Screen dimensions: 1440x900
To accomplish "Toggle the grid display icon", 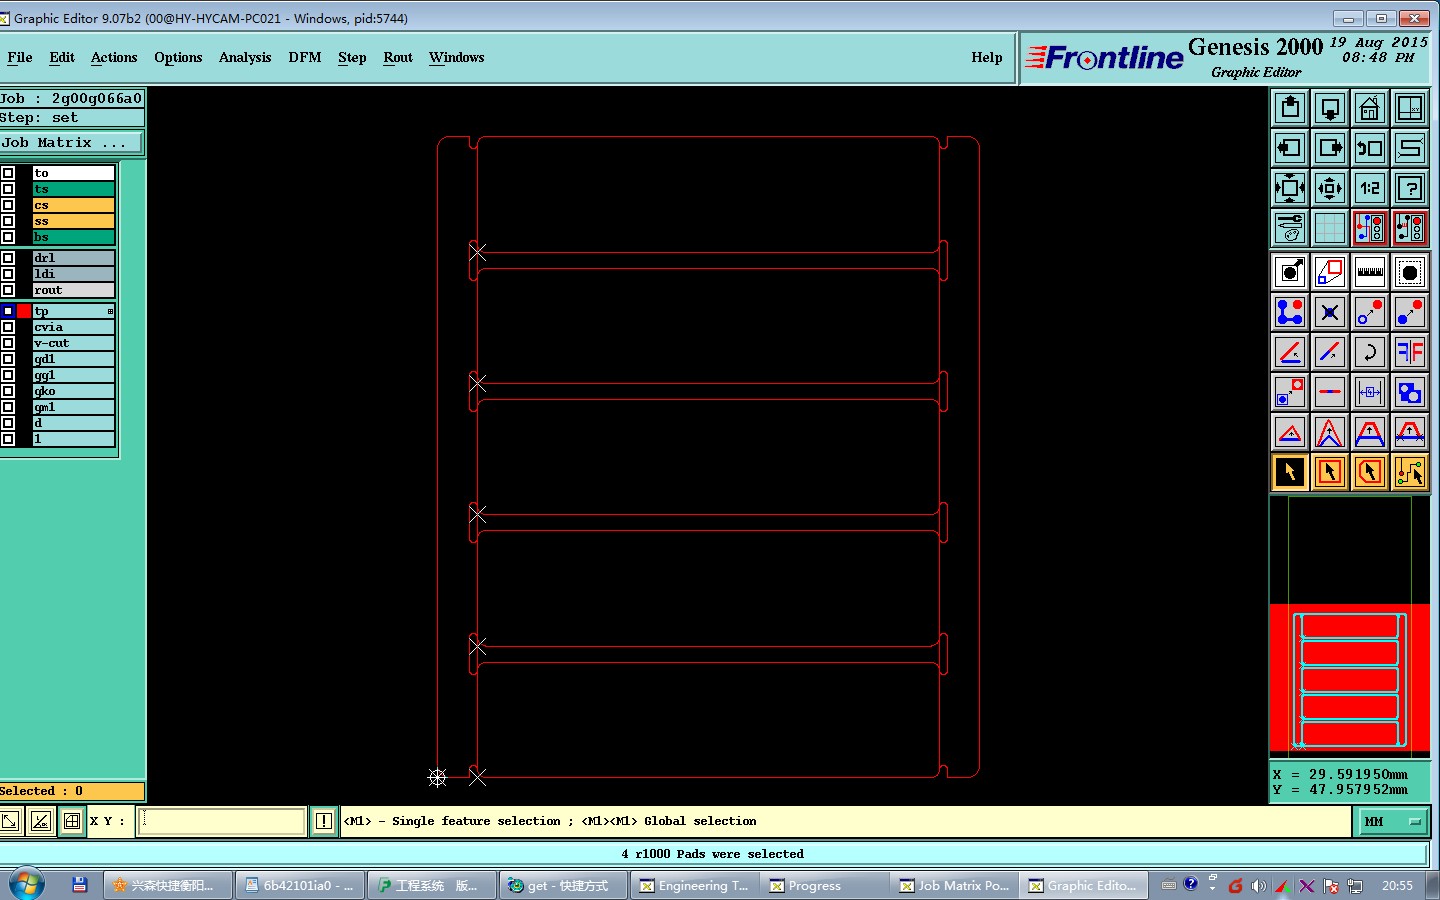I will click(1330, 228).
